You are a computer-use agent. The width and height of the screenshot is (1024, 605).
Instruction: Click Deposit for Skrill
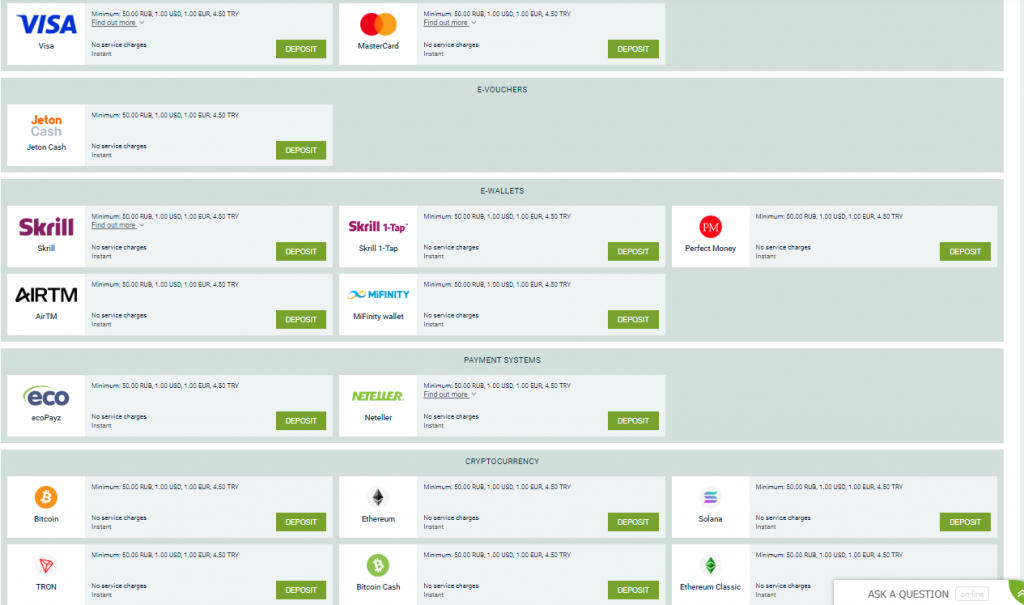pos(301,252)
